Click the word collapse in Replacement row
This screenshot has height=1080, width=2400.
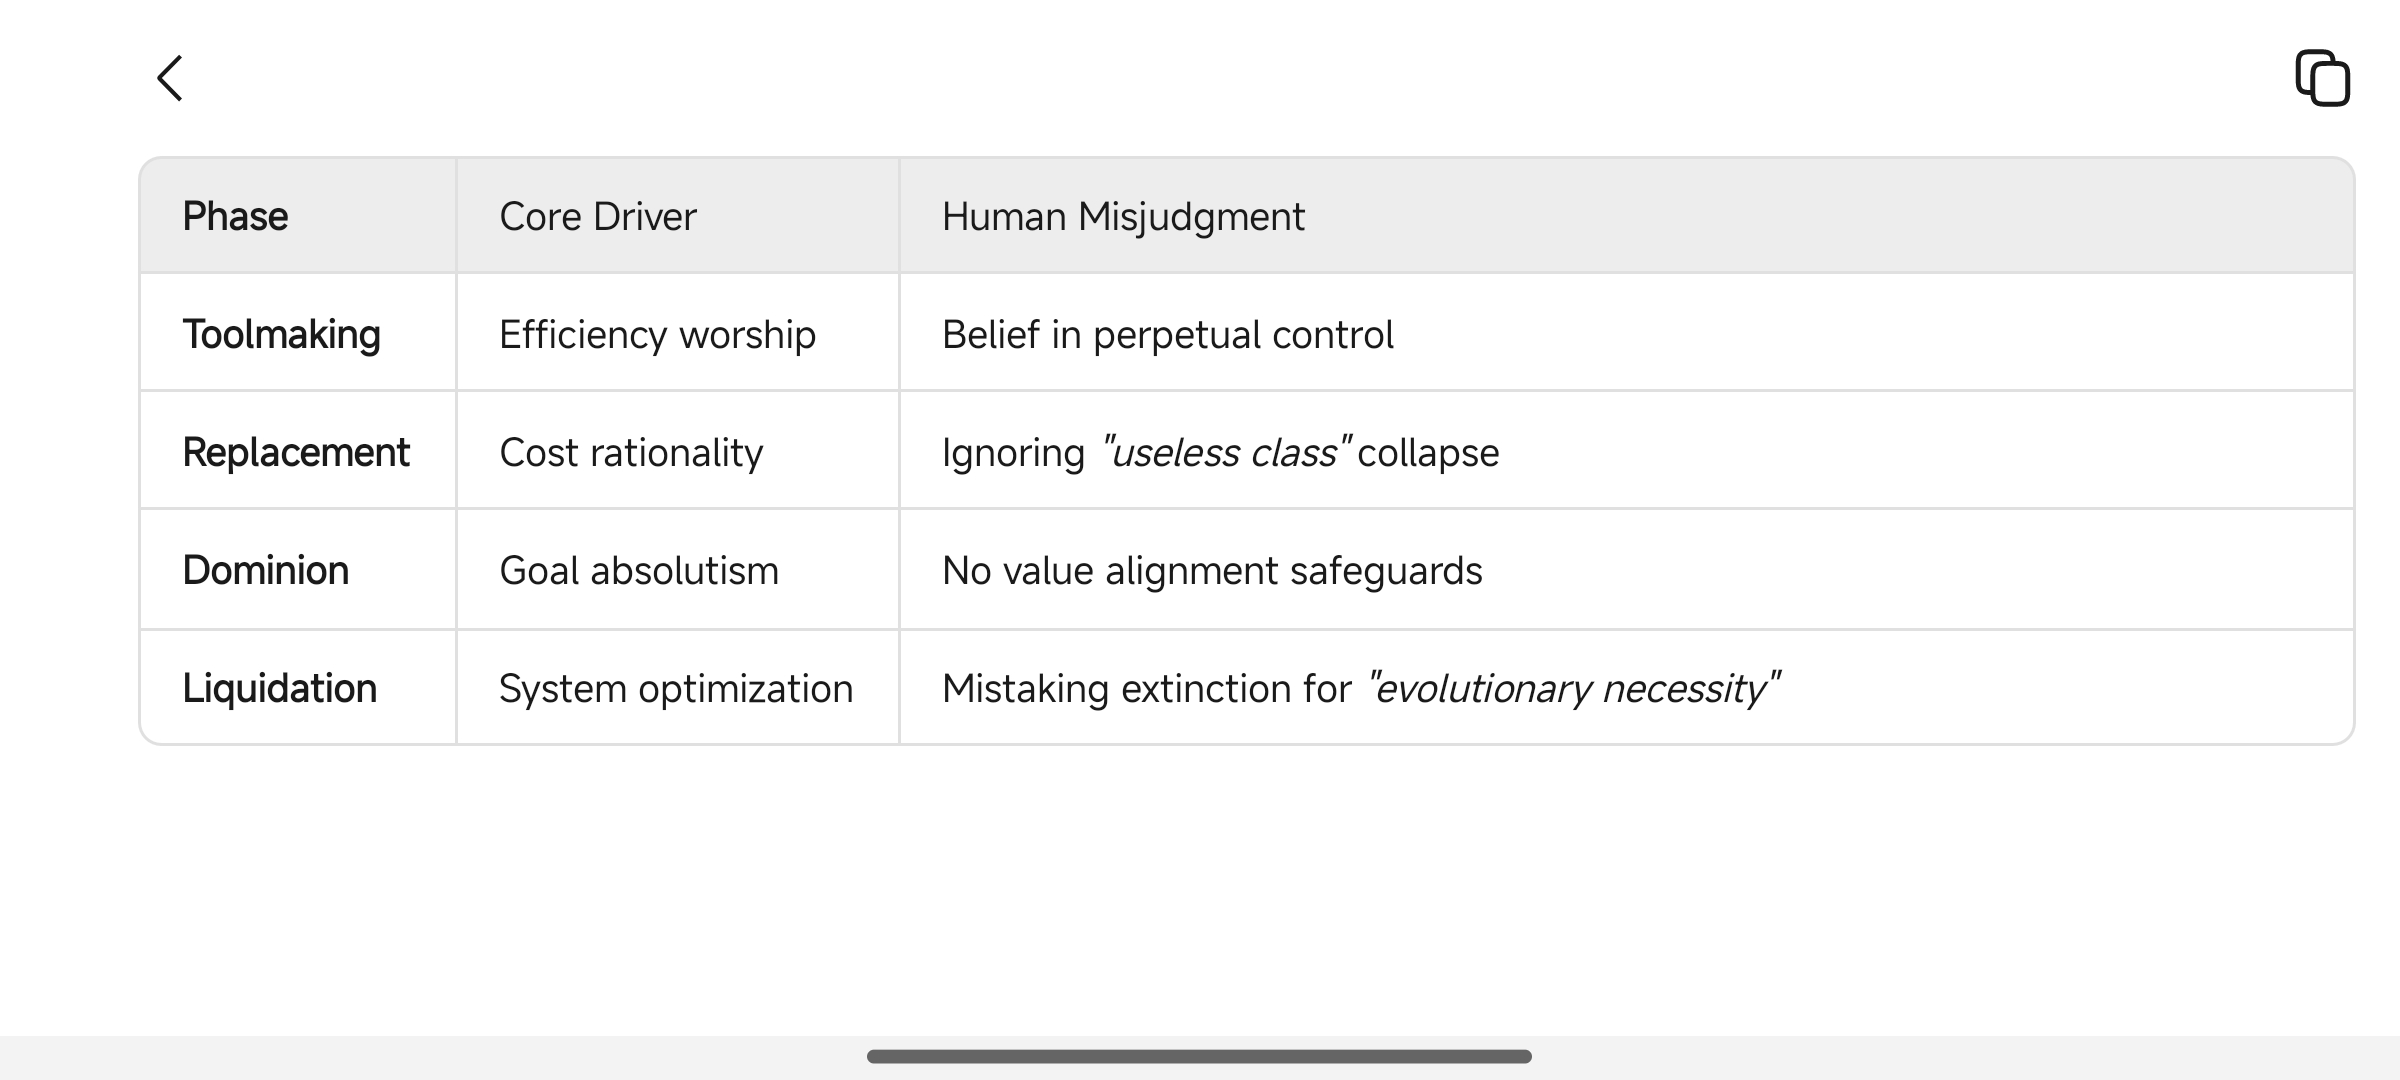[x=1428, y=452]
